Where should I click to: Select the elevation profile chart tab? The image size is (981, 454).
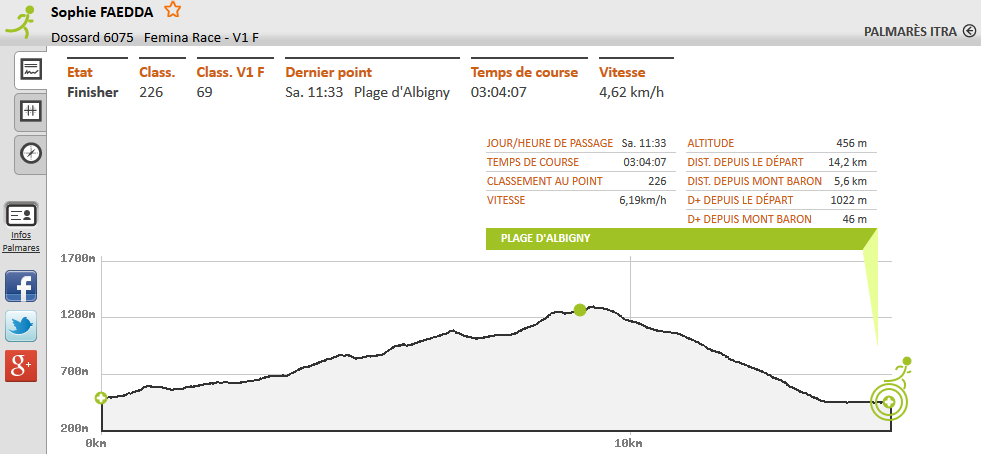coord(31,70)
